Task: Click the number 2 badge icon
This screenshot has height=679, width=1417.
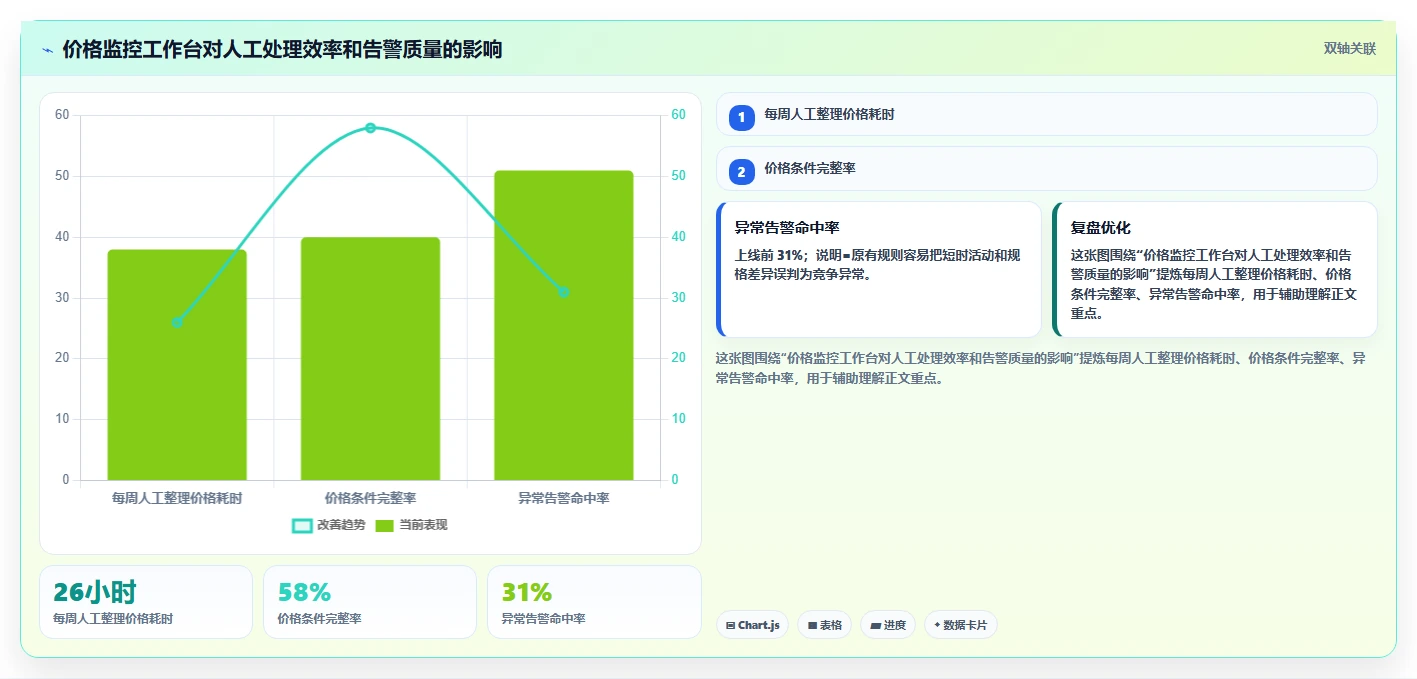Action: click(741, 172)
